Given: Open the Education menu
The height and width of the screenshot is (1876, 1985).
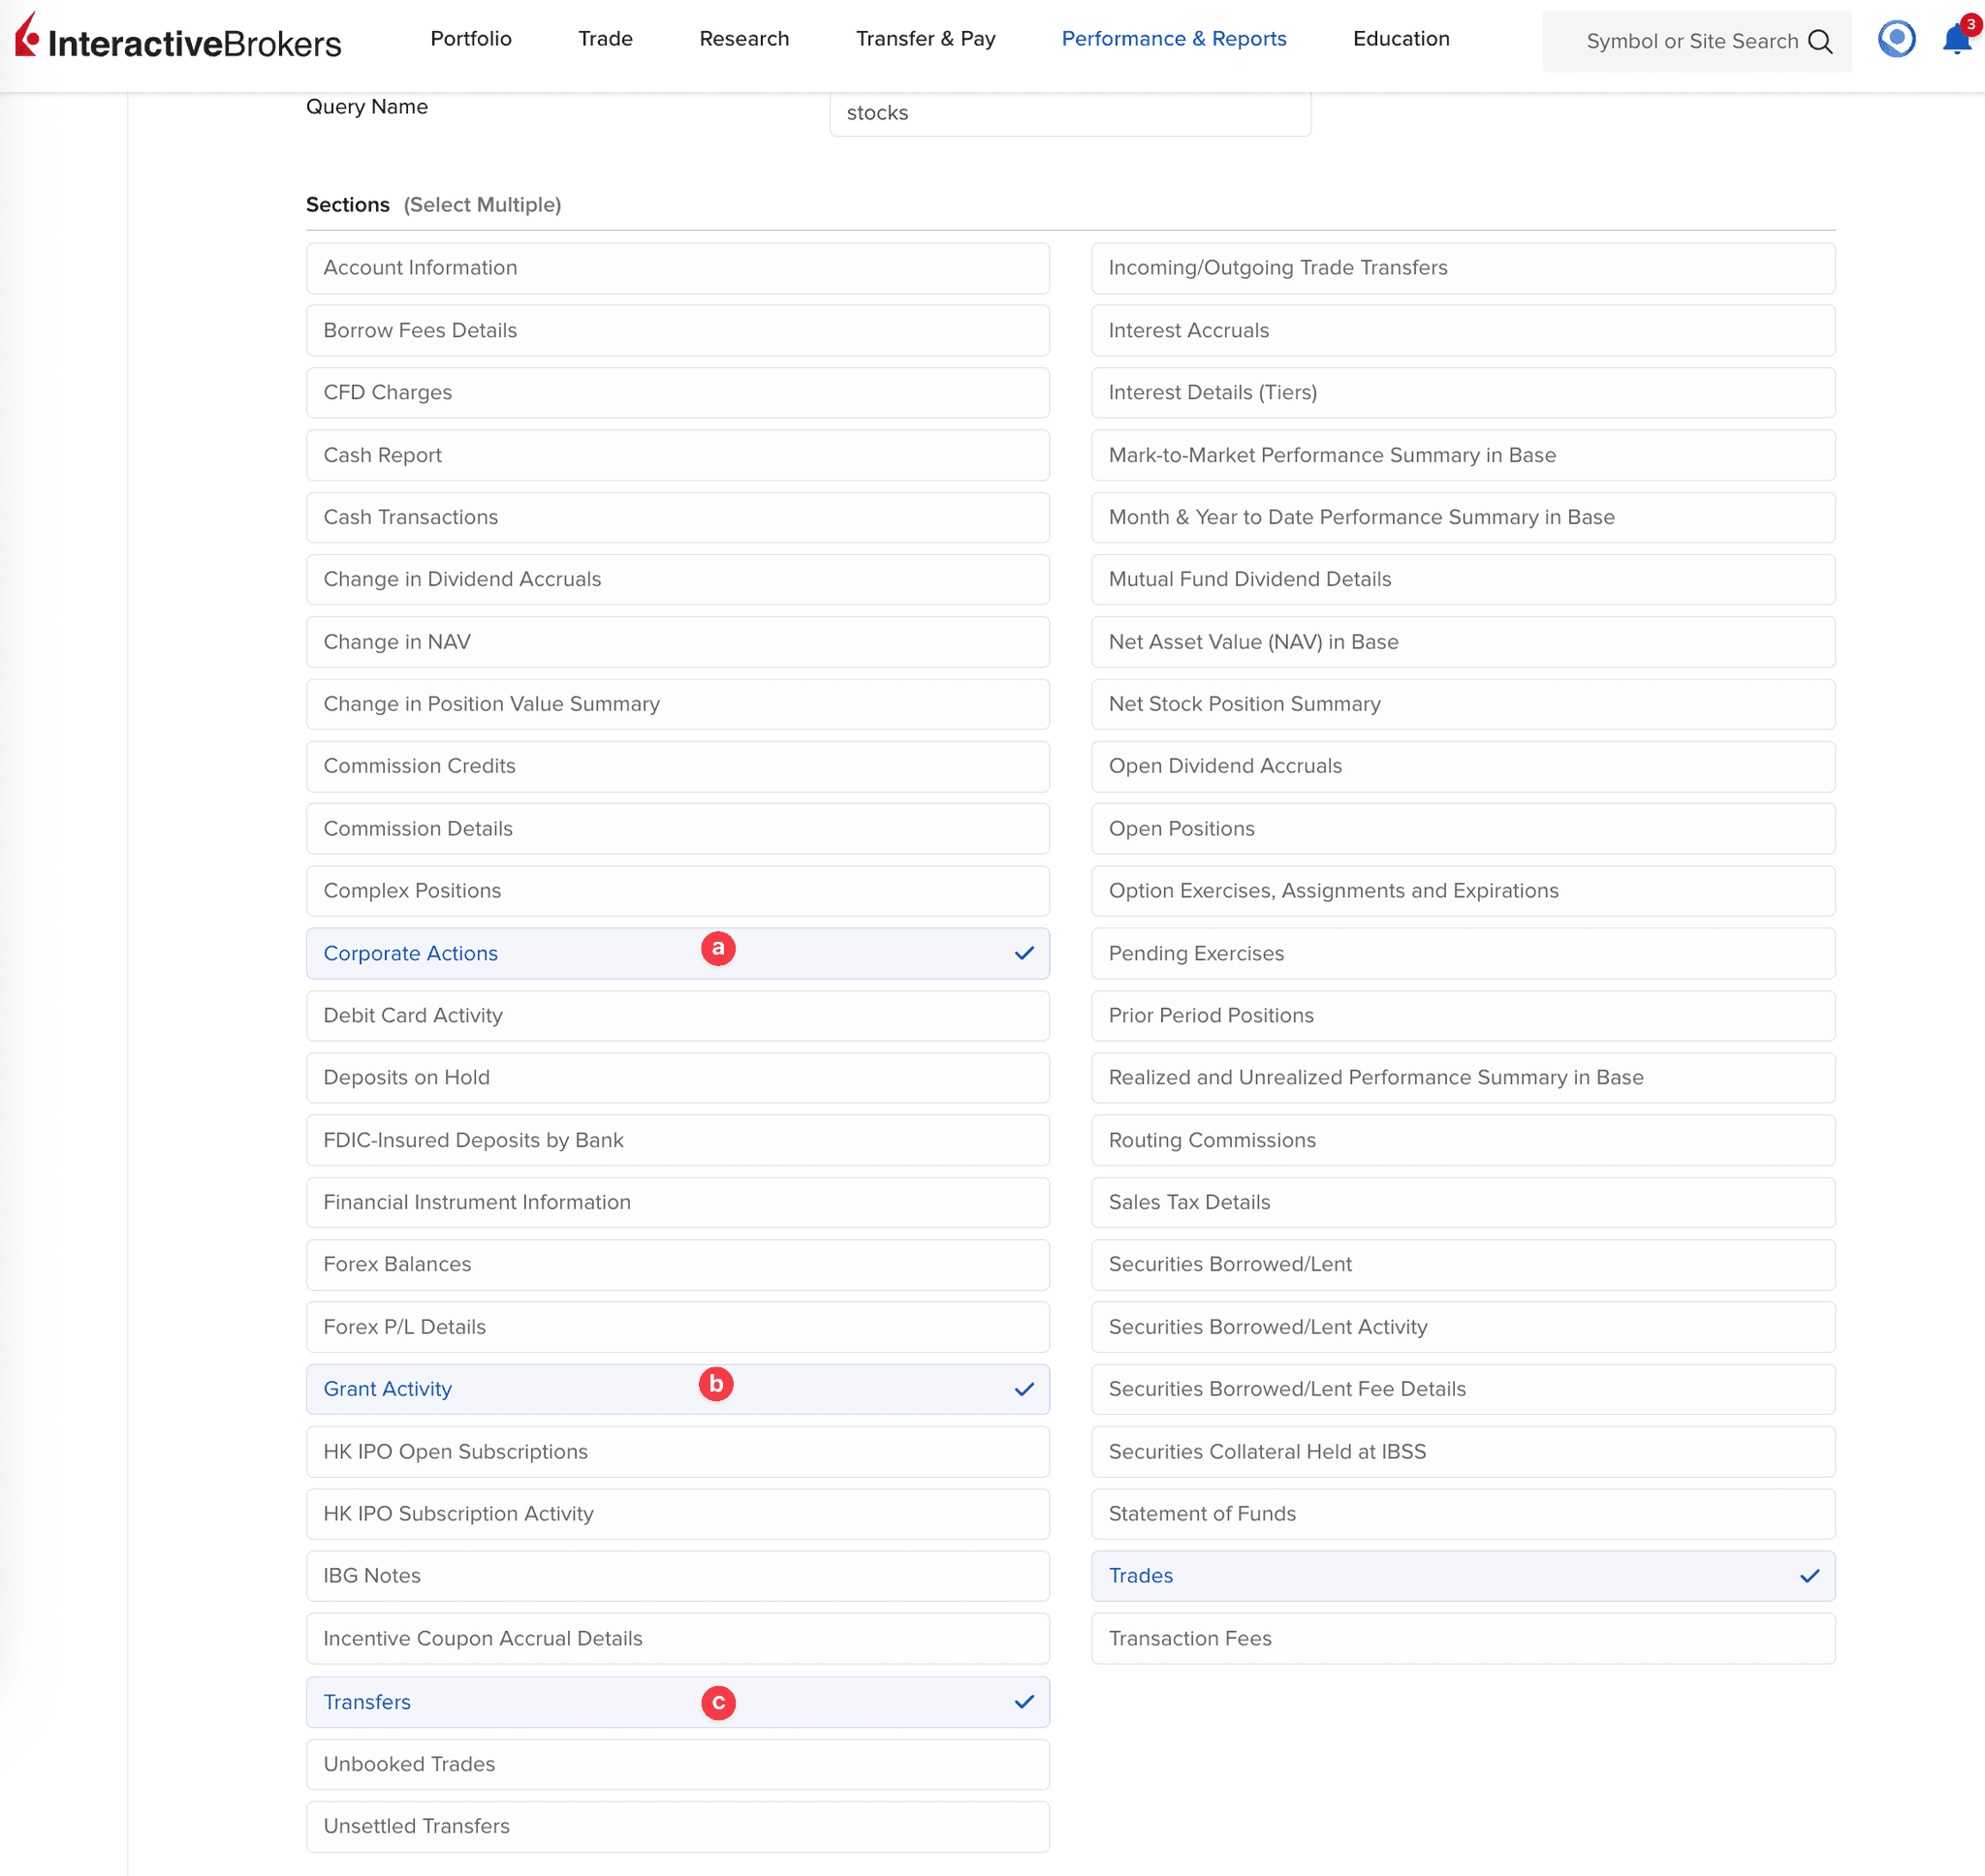Looking at the screenshot, I should click(x=1400, y=39).
